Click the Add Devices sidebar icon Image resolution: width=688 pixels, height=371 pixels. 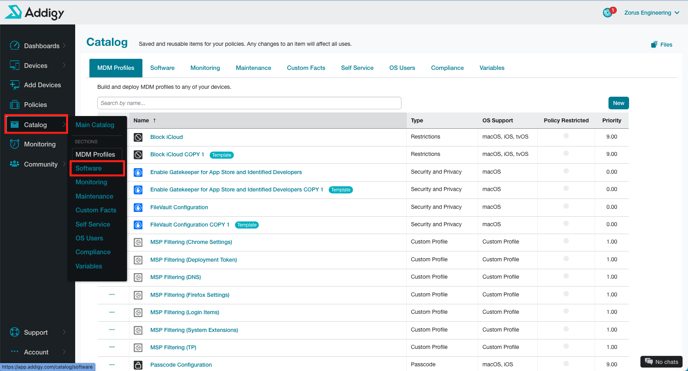(x=14, y=85)
